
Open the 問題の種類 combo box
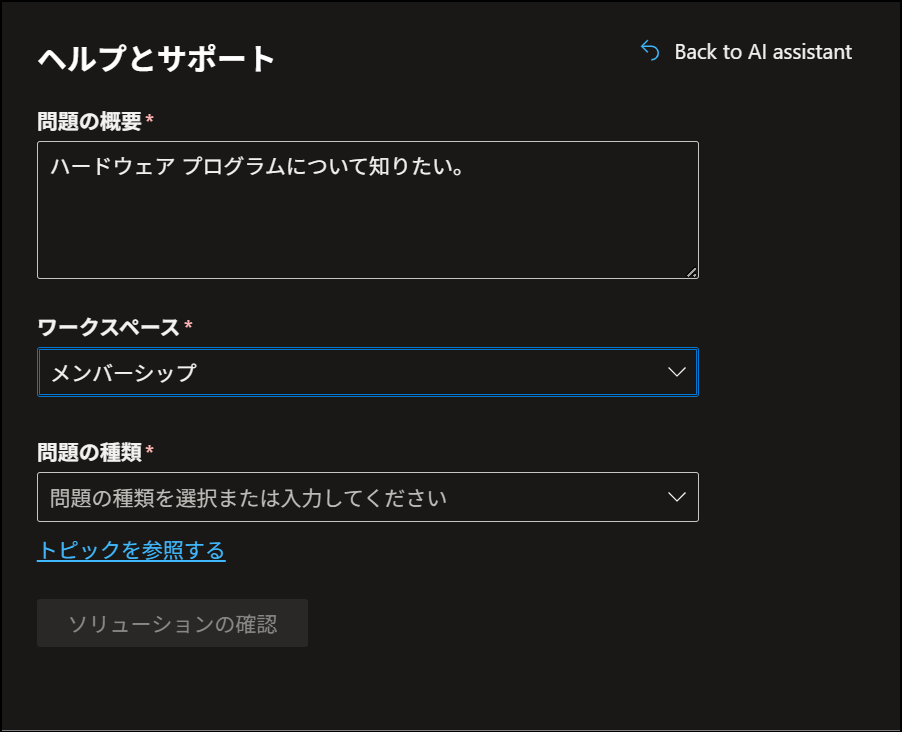tap(368, 496)
